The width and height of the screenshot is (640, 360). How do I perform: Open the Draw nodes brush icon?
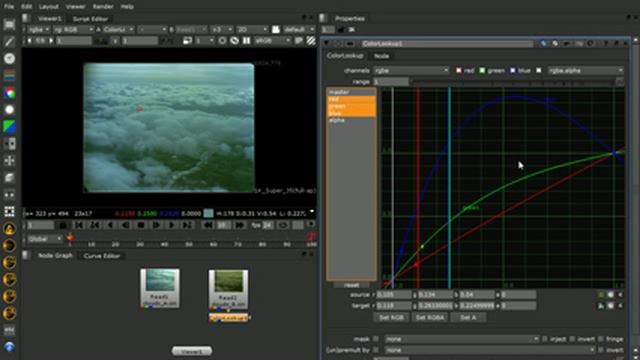[9, 42]
